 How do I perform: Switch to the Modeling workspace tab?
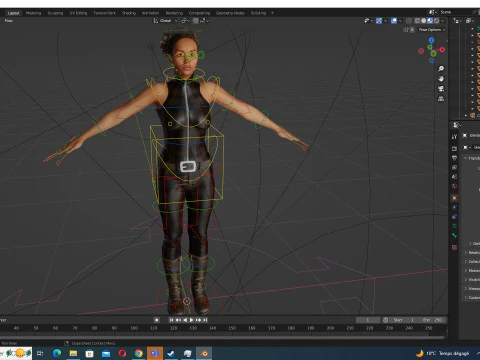click(x=33, y=13)
